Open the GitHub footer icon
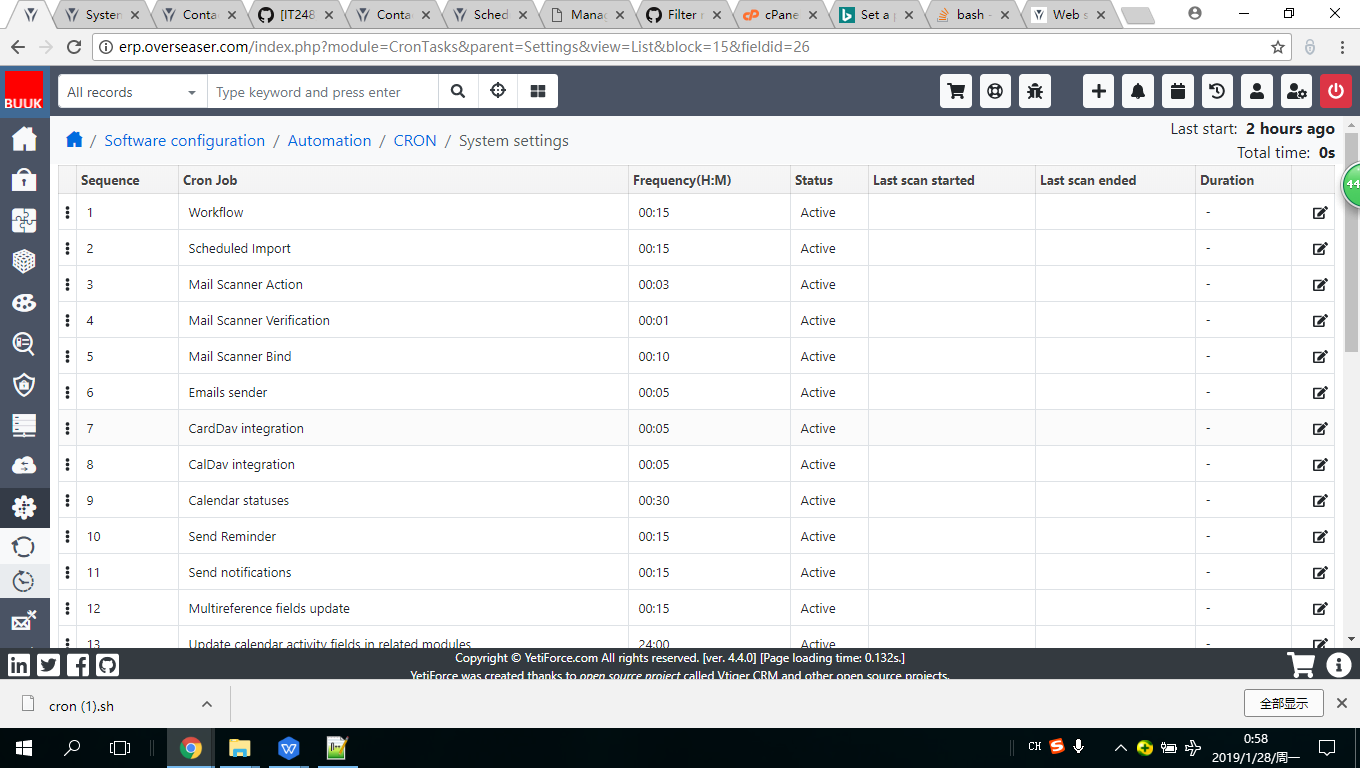The image size is (1360, 768). [107, 664]
